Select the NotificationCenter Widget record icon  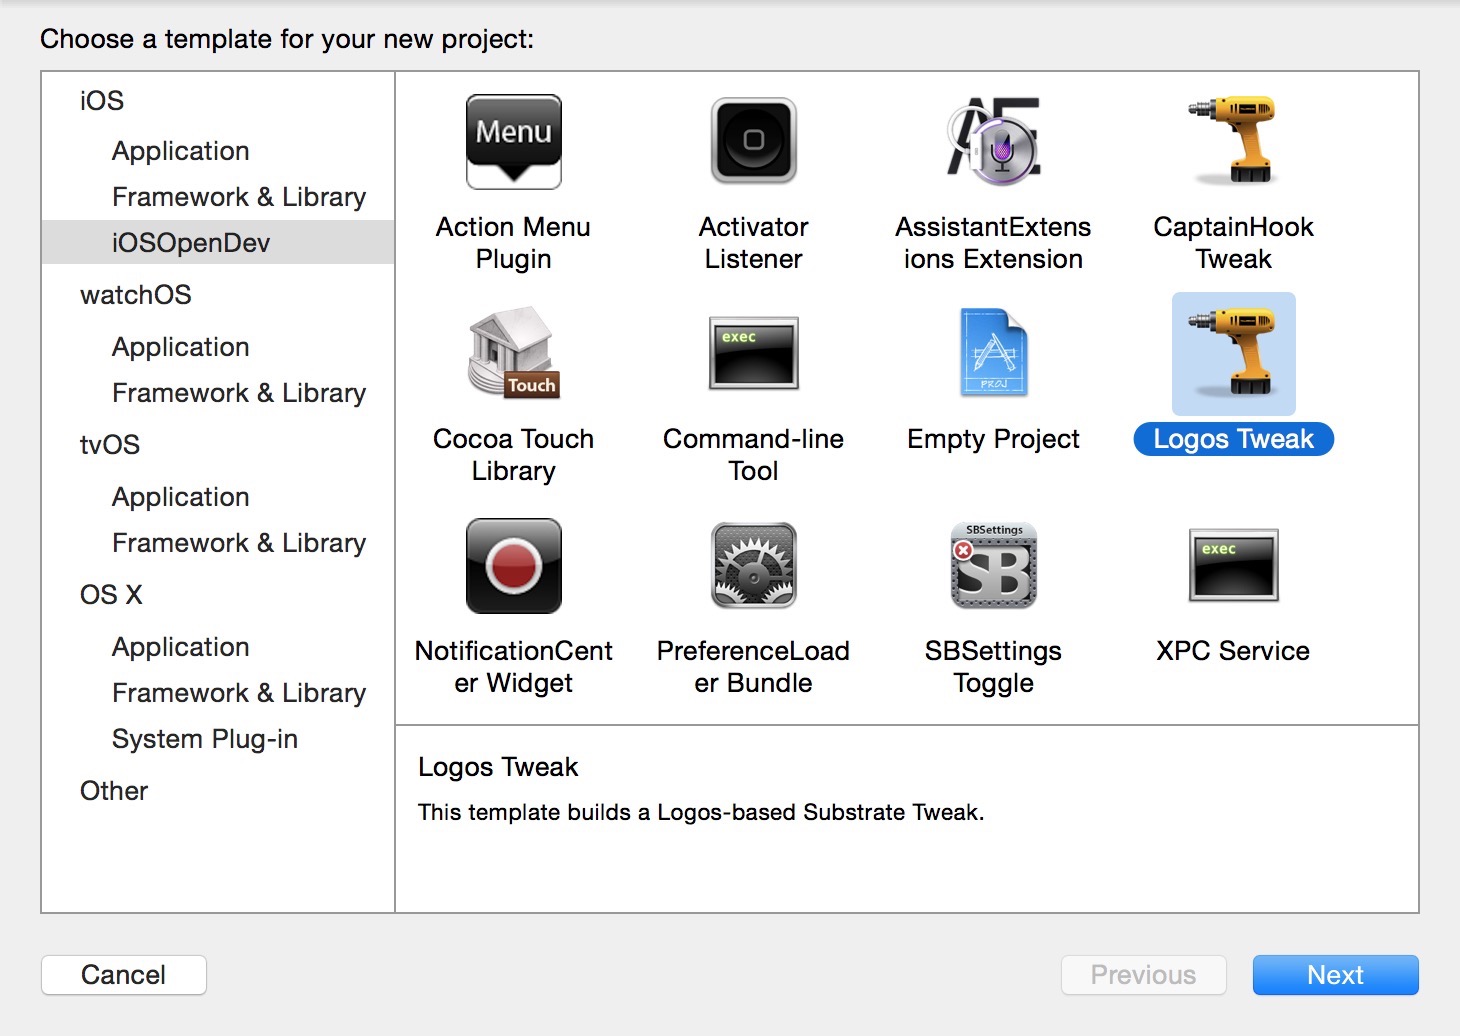514,566
